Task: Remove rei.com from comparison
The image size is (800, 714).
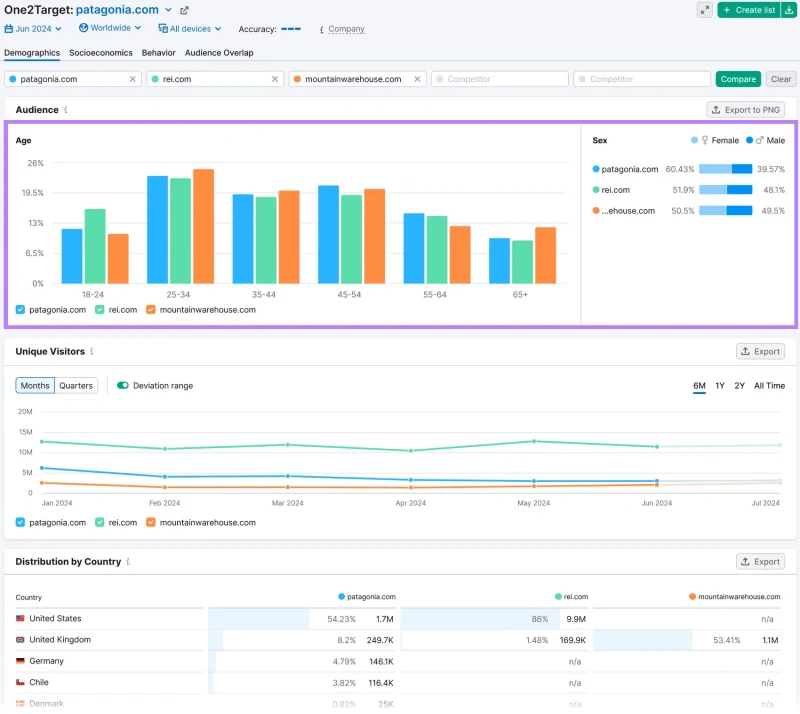Action: [274, 79]
